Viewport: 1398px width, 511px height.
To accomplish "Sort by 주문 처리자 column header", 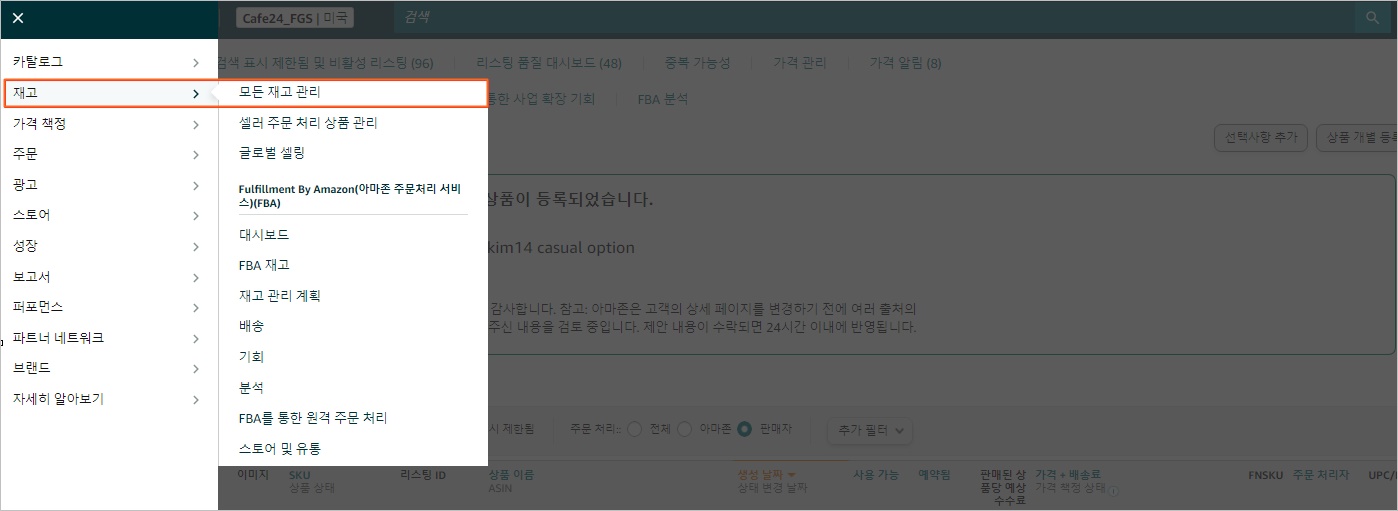I will click(x=1320, y=475).
